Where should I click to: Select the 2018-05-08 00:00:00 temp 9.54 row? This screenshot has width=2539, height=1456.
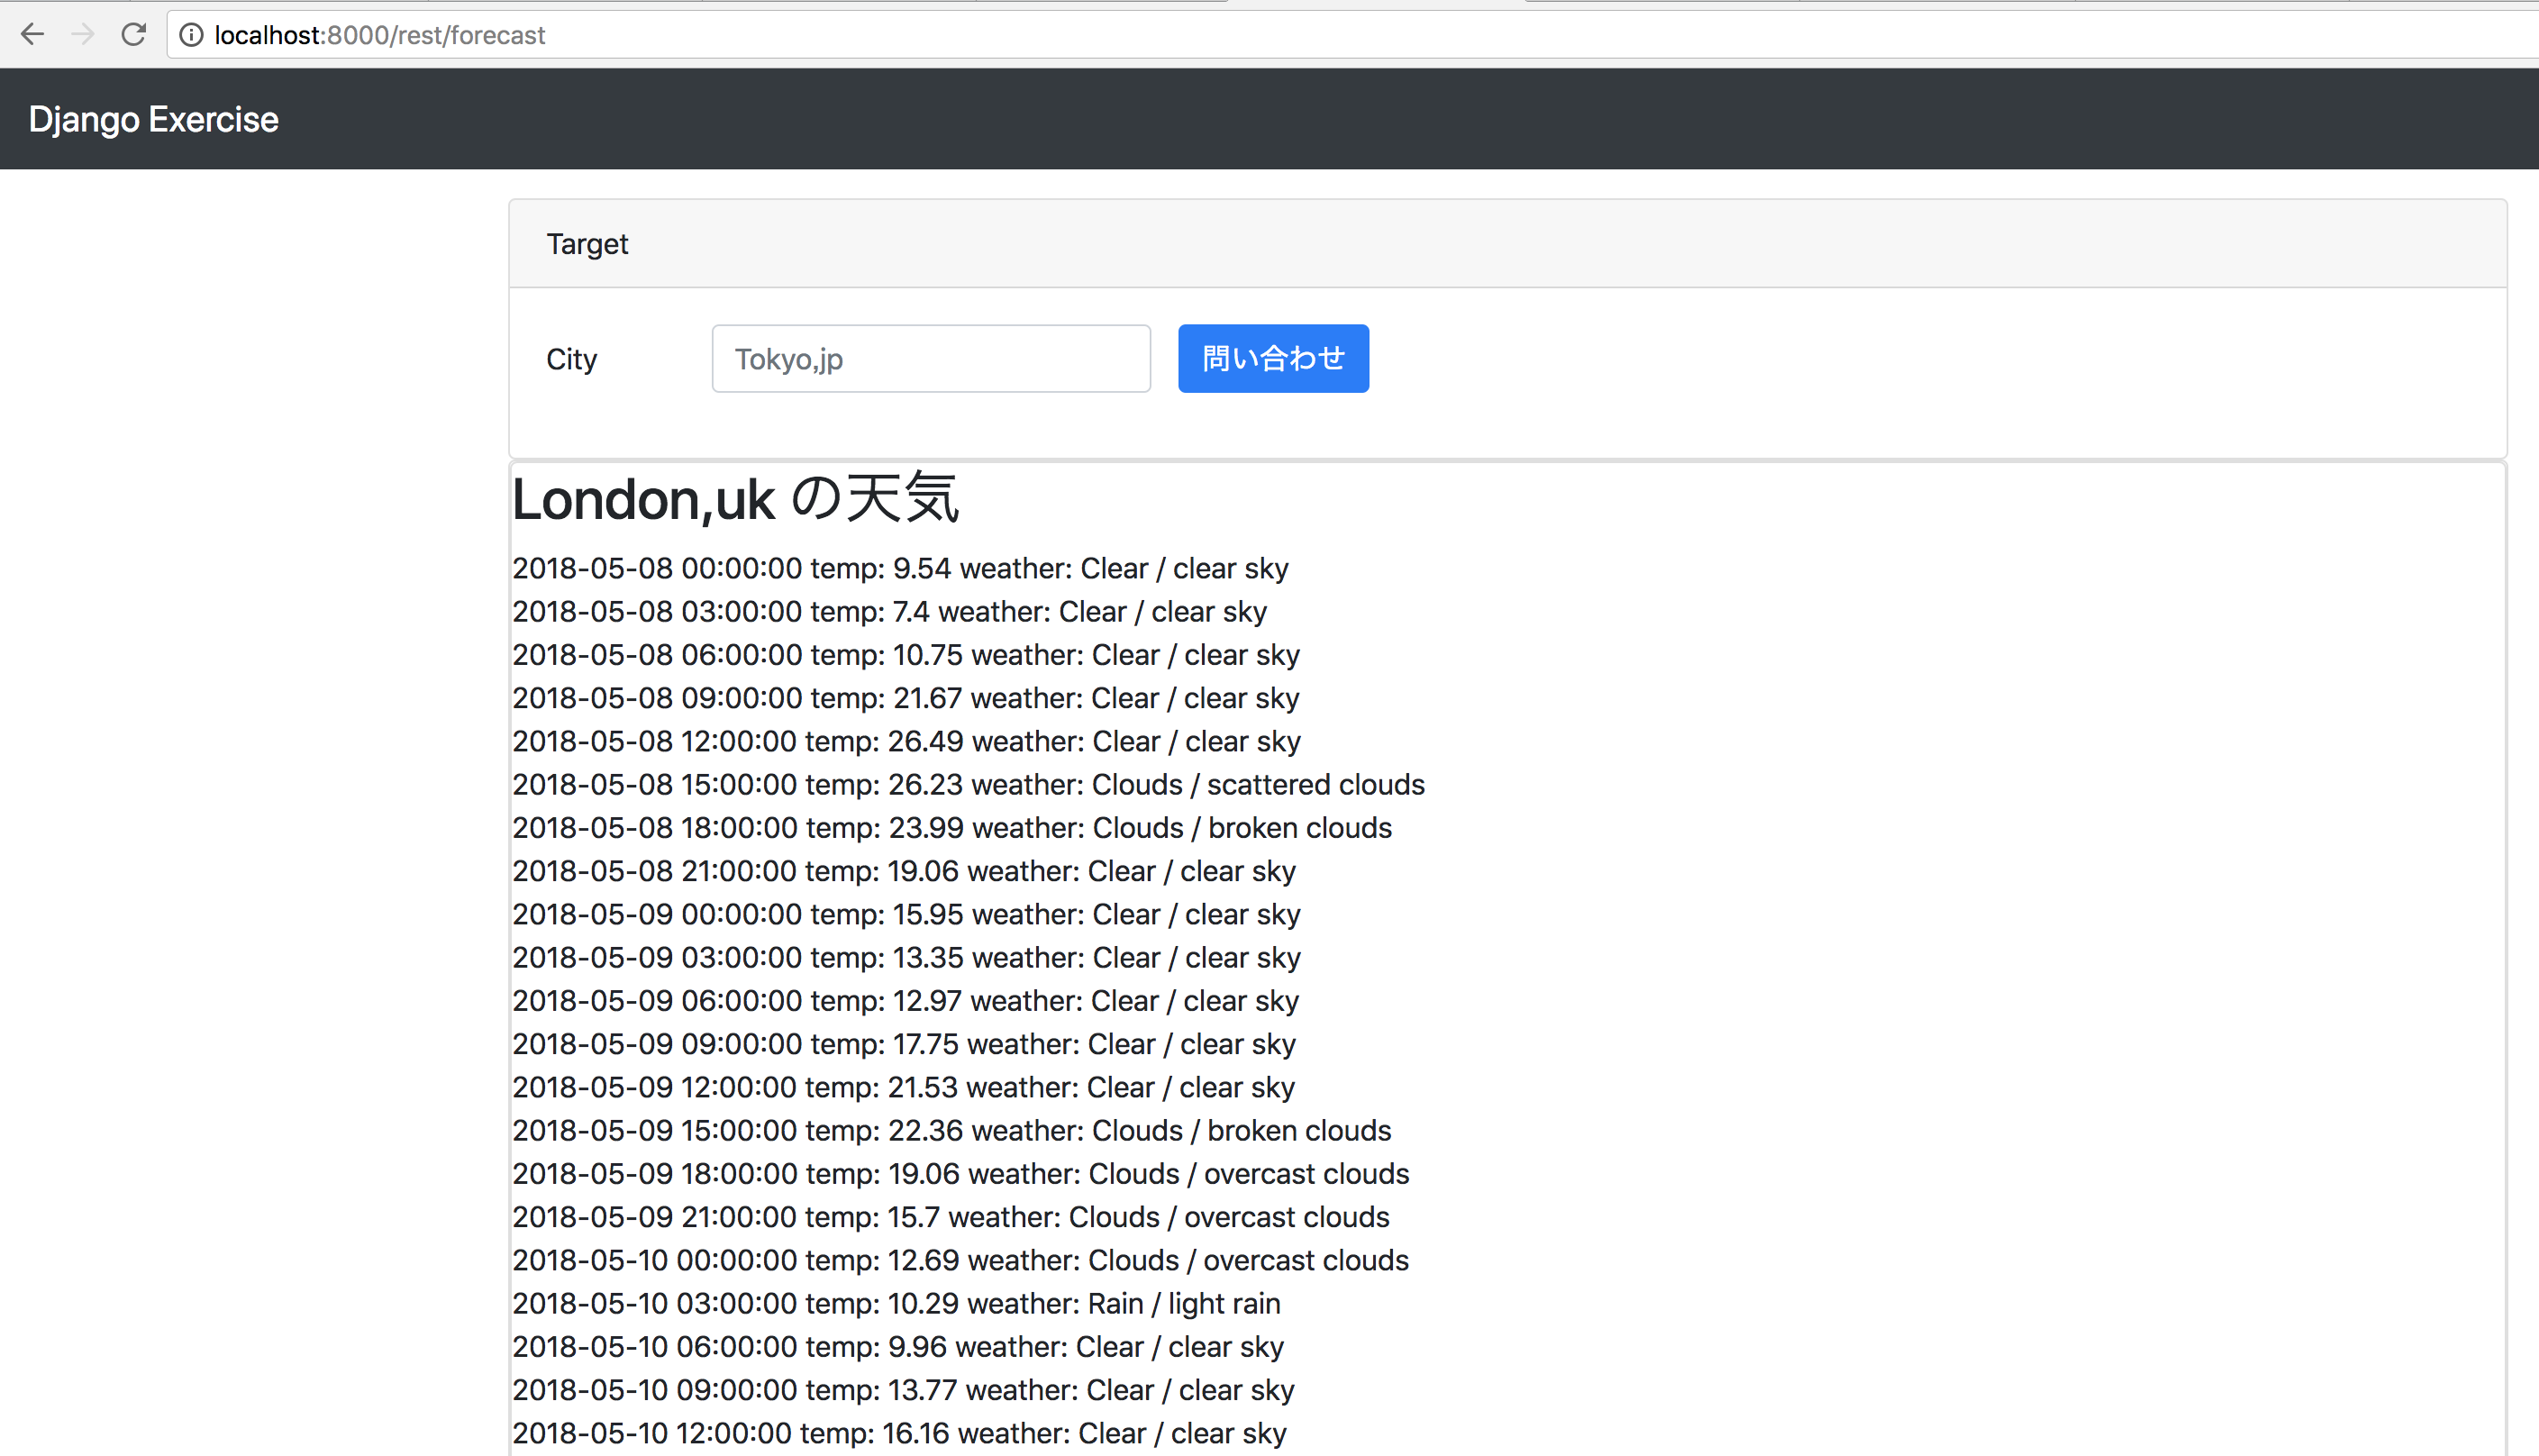[x=900, y=568]
